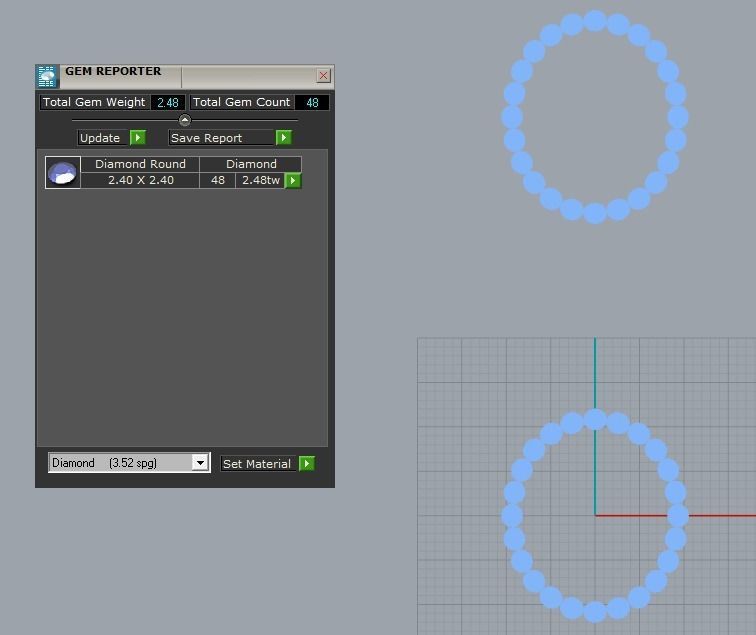
Task: Open the Diamond (3.52 spg) material dropdown
Action: (200, 463)
